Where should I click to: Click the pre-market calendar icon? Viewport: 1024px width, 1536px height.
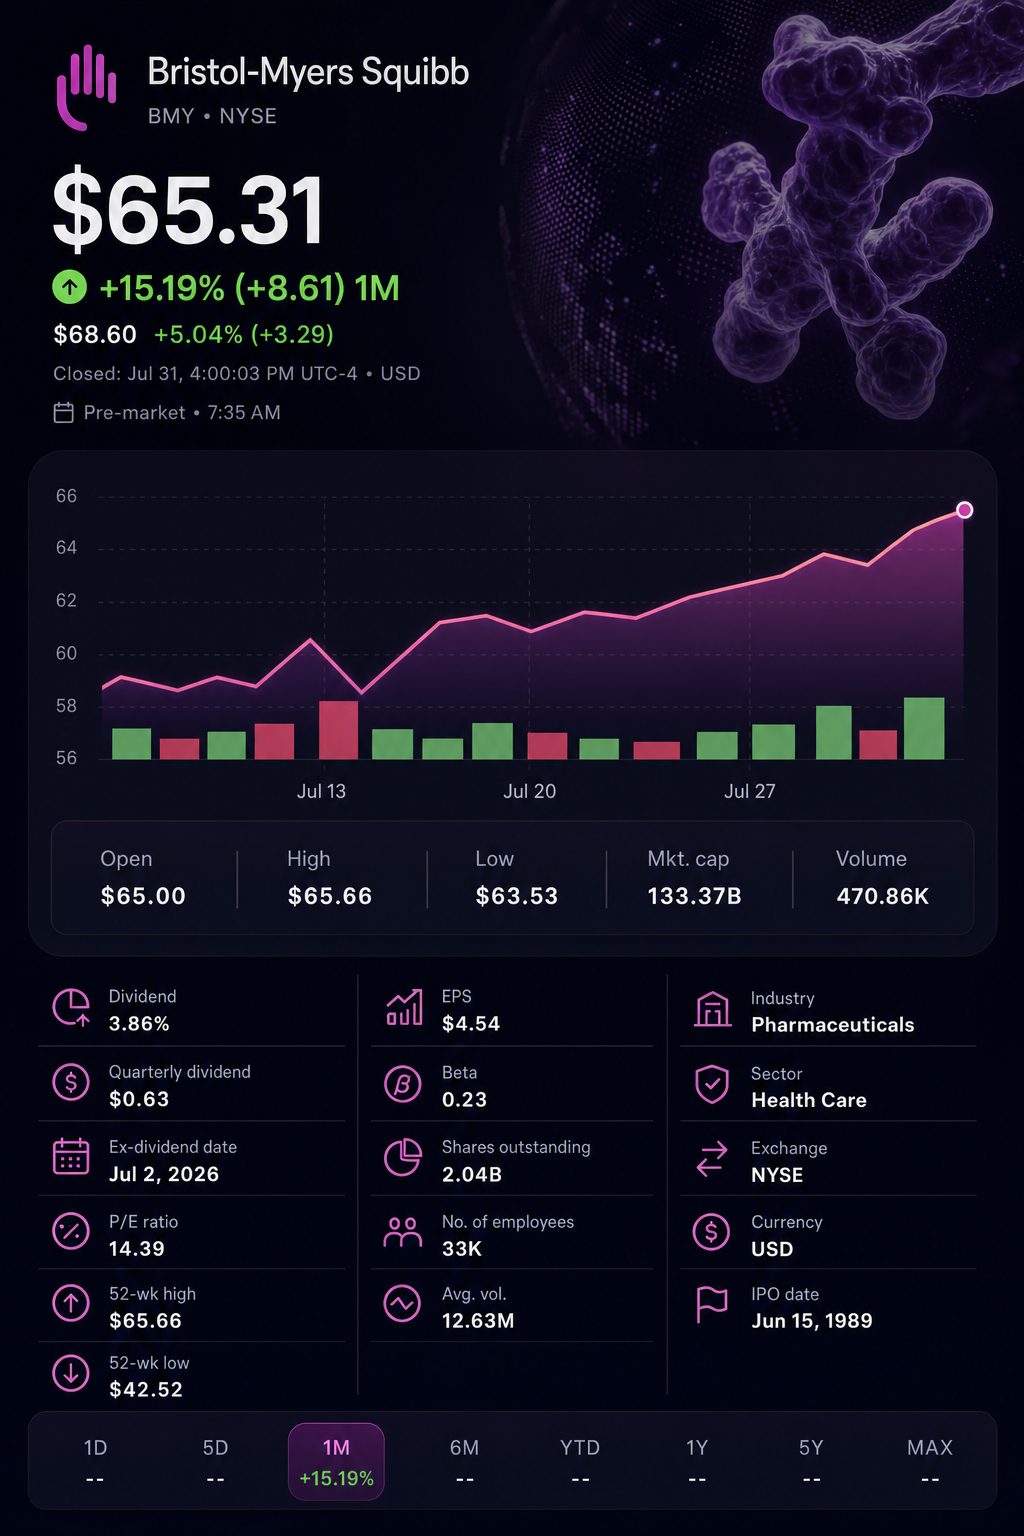pyautogui.click(x=63, y=413)
